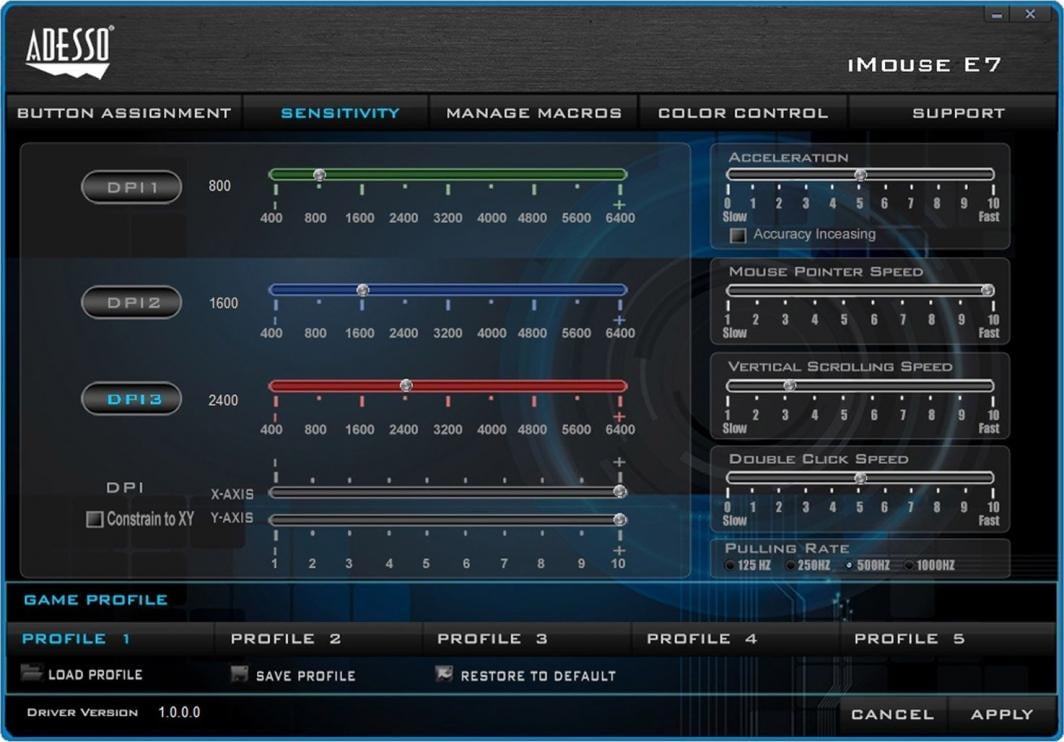Click the Y-AXIS slider handle

[620, 519]
